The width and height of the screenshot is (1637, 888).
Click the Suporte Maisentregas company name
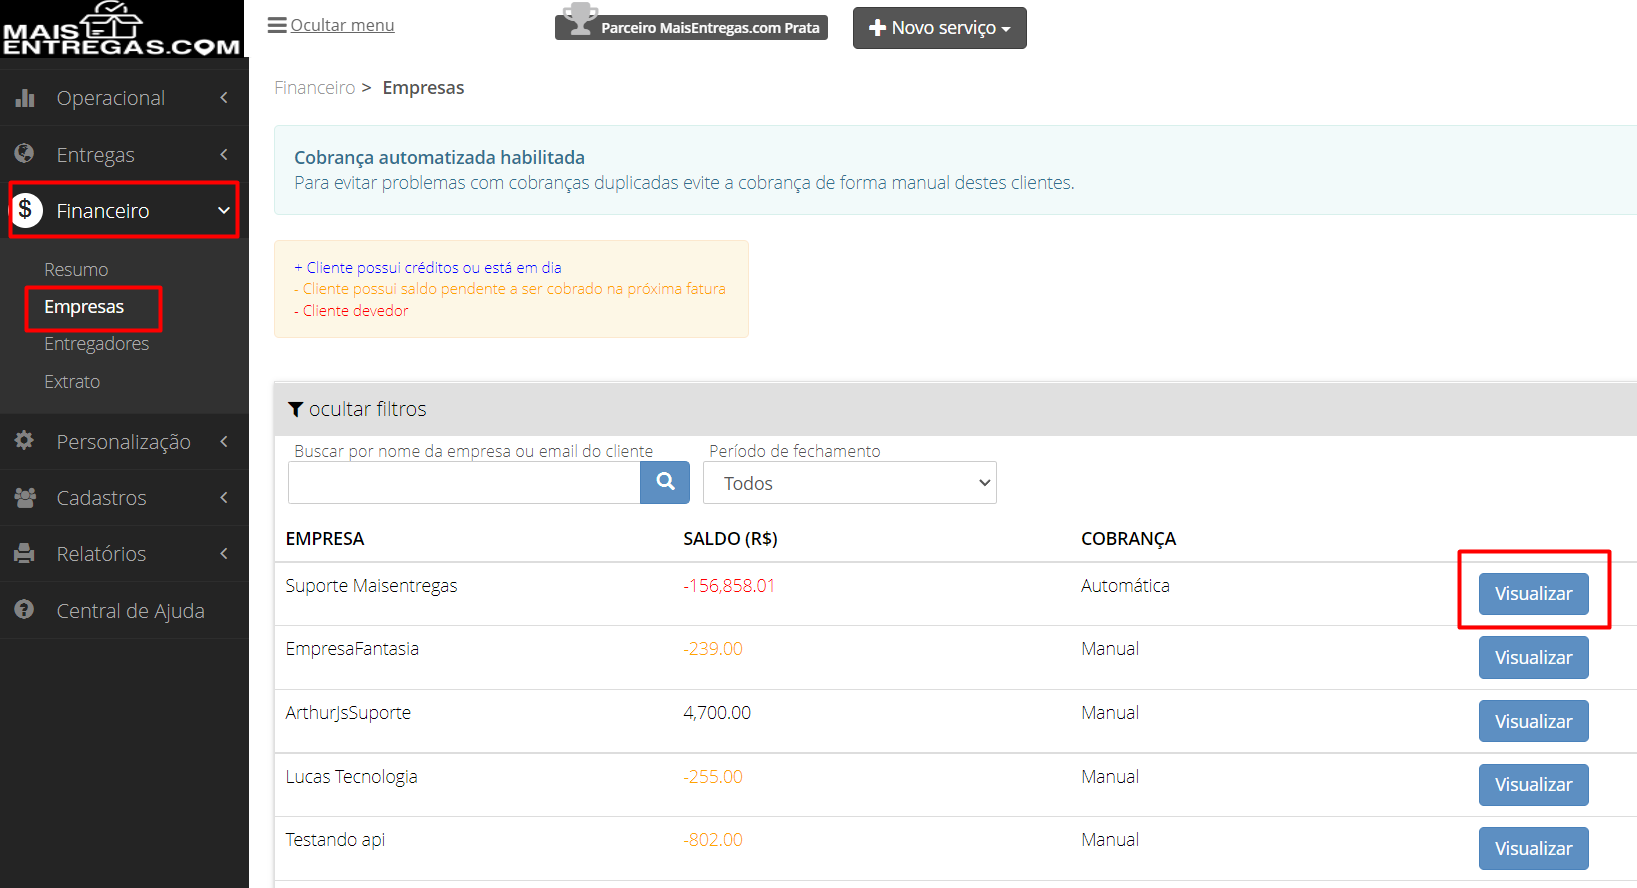(x=371, y=586)
